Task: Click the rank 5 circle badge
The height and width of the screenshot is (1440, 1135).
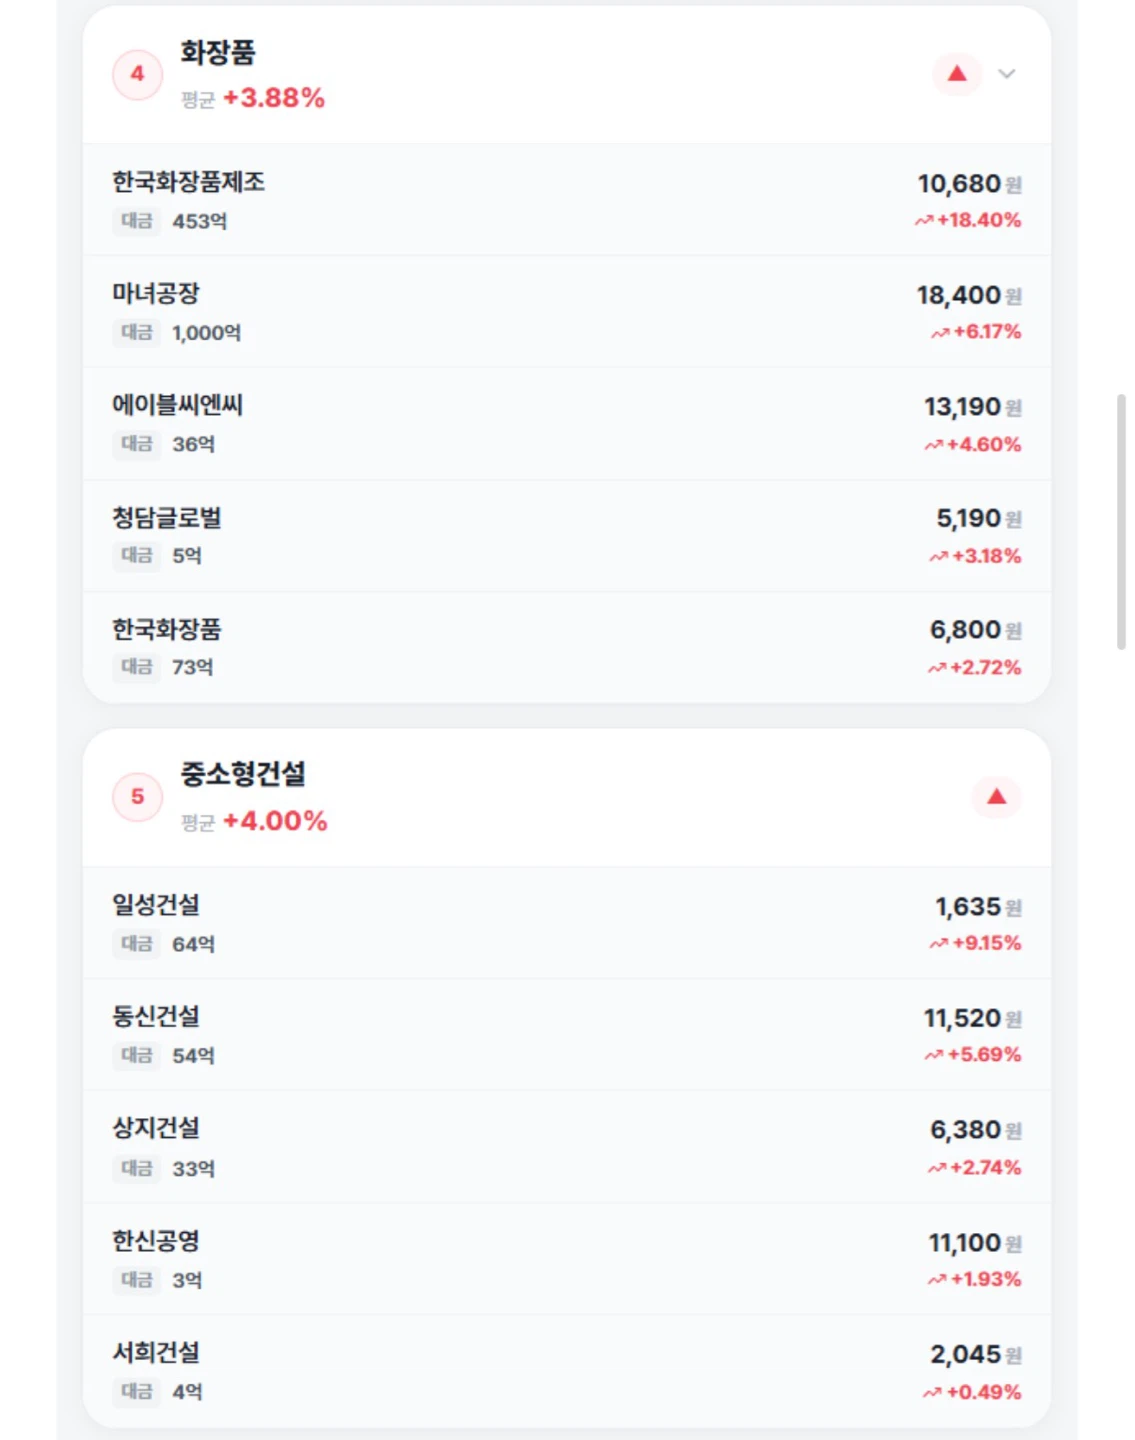Action: coord(137,798)
